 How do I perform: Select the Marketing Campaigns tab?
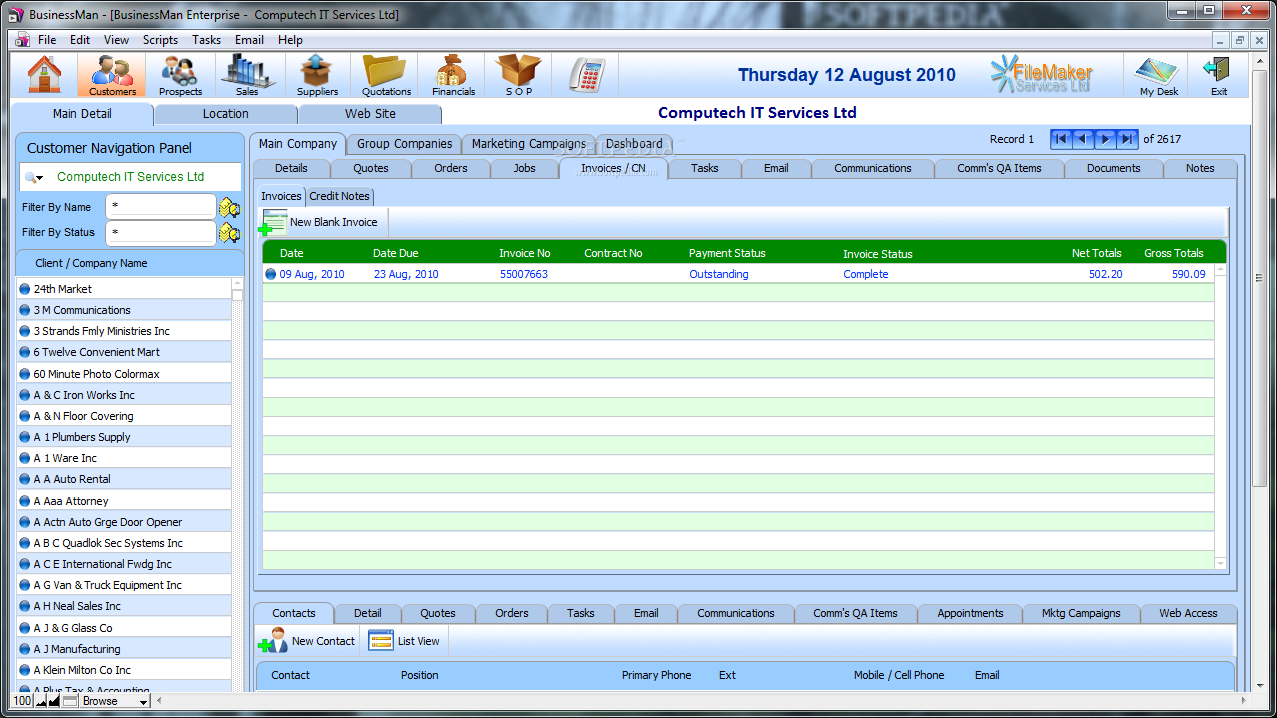pyautogui.click(x=529, y=144)
